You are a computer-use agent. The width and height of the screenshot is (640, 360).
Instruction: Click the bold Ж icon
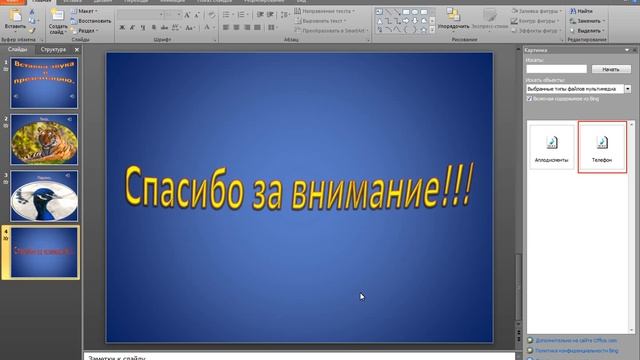point(122,28)
